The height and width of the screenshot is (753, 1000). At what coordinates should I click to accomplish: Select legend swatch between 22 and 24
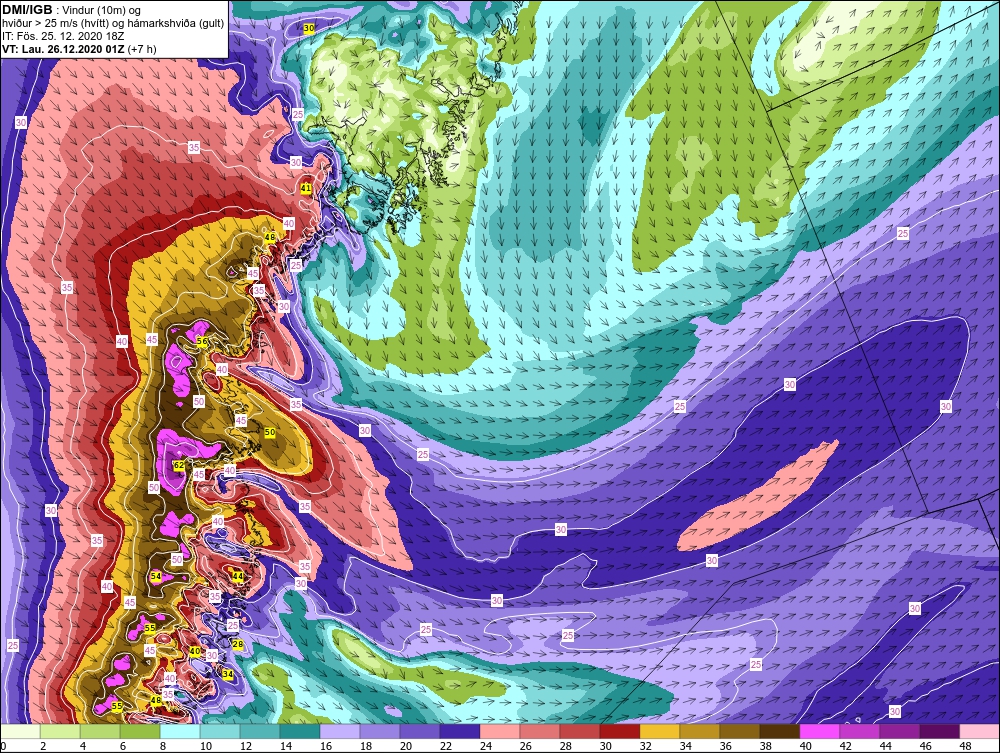(x=460, y=731)
